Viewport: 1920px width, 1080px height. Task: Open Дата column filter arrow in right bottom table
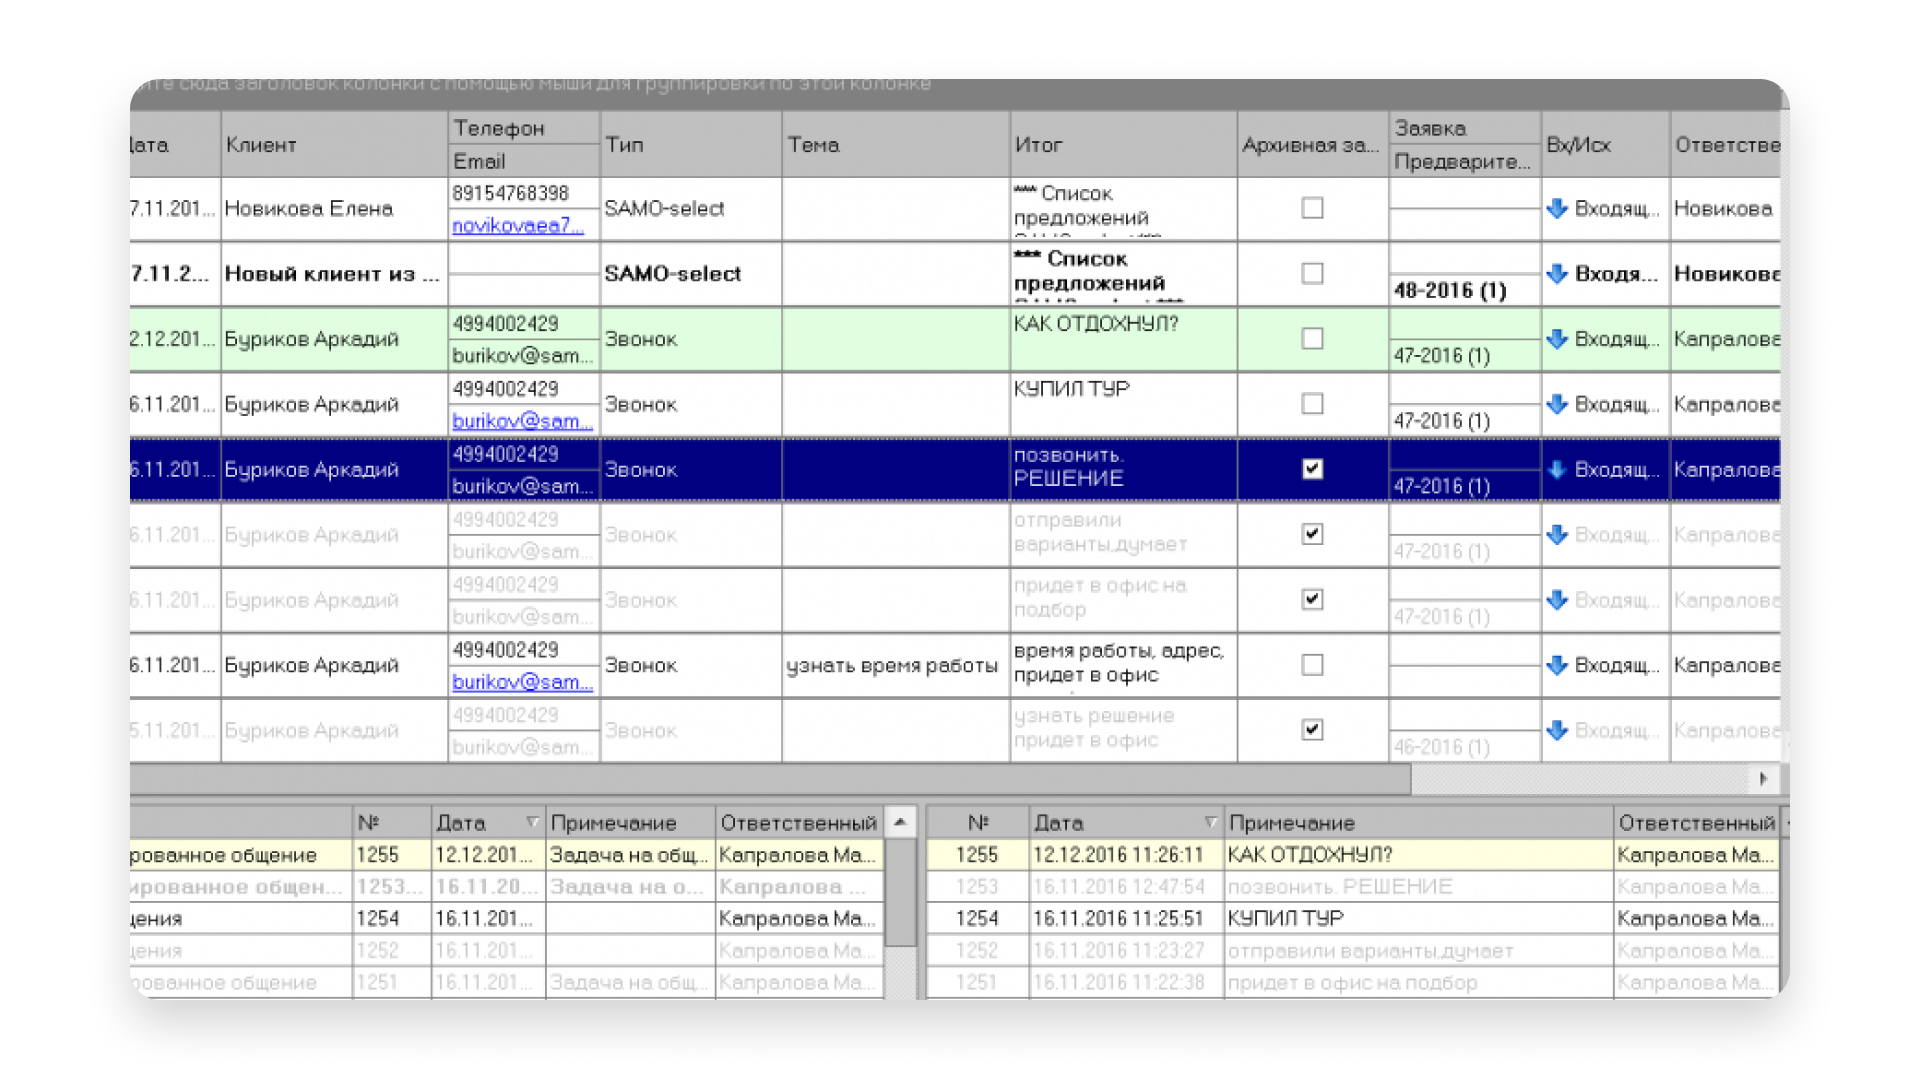[x=1210, y=822]
